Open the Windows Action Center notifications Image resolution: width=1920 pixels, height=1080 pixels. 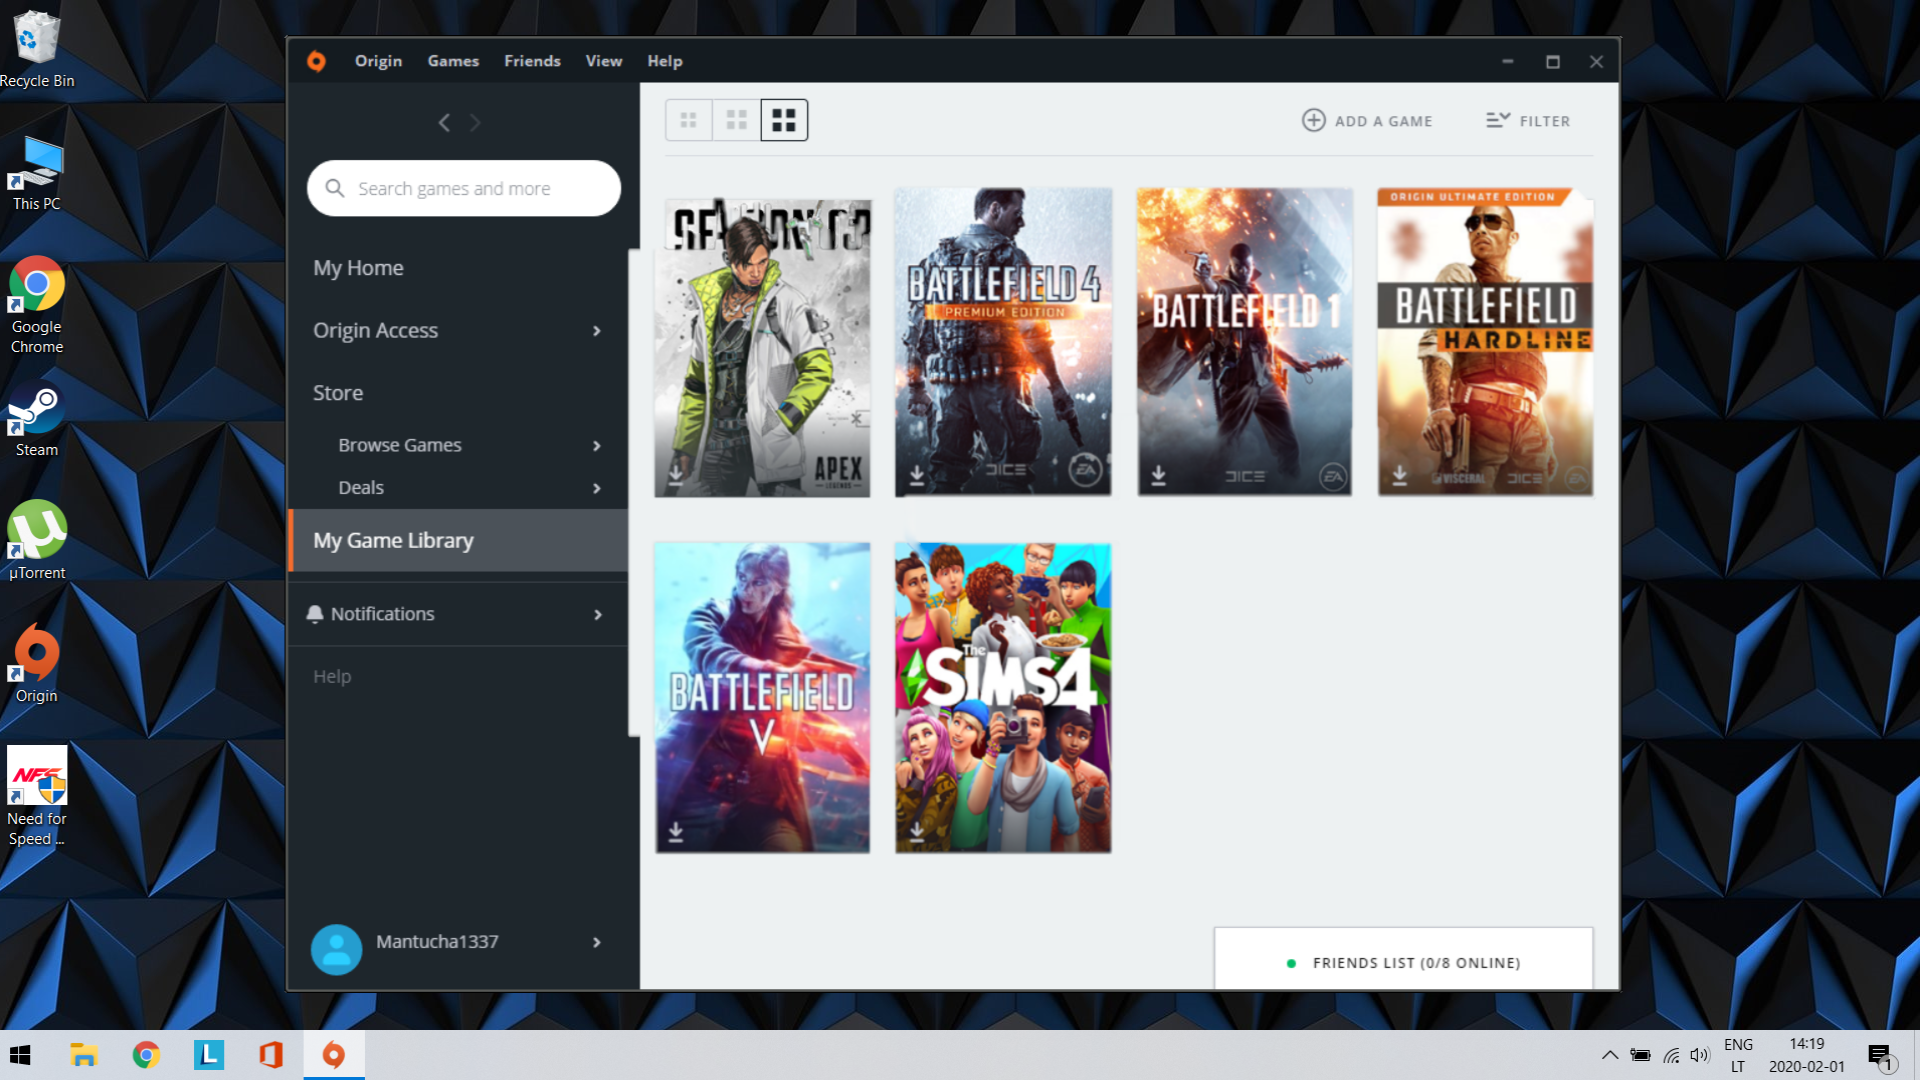[1881, 1056]
